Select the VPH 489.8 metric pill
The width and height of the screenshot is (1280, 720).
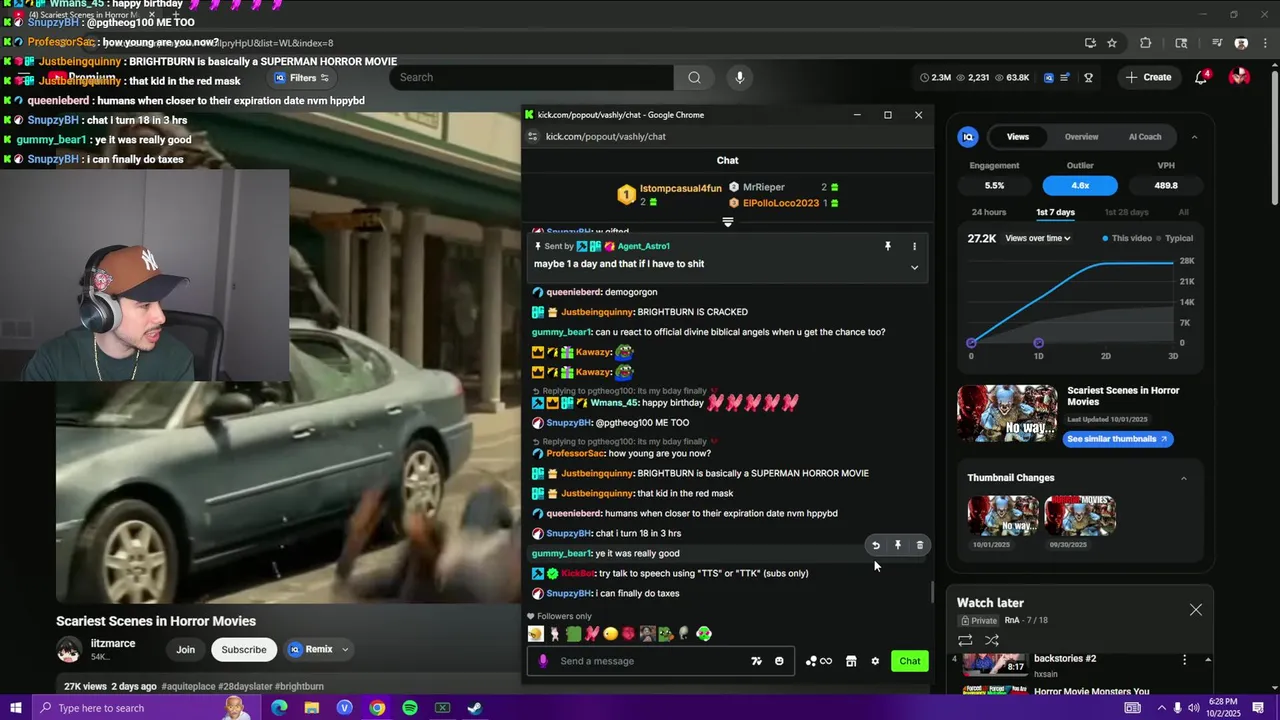point(1166,185)
